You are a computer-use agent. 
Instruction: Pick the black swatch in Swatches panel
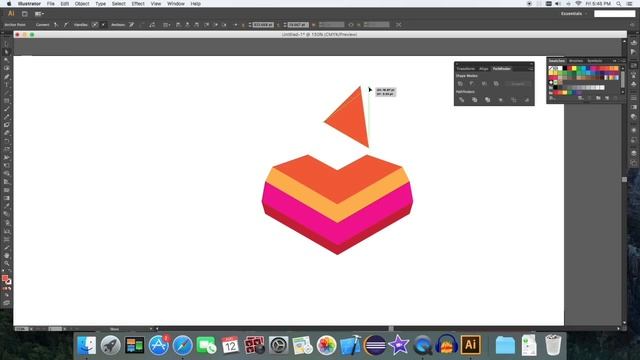(x=565, y=68)
